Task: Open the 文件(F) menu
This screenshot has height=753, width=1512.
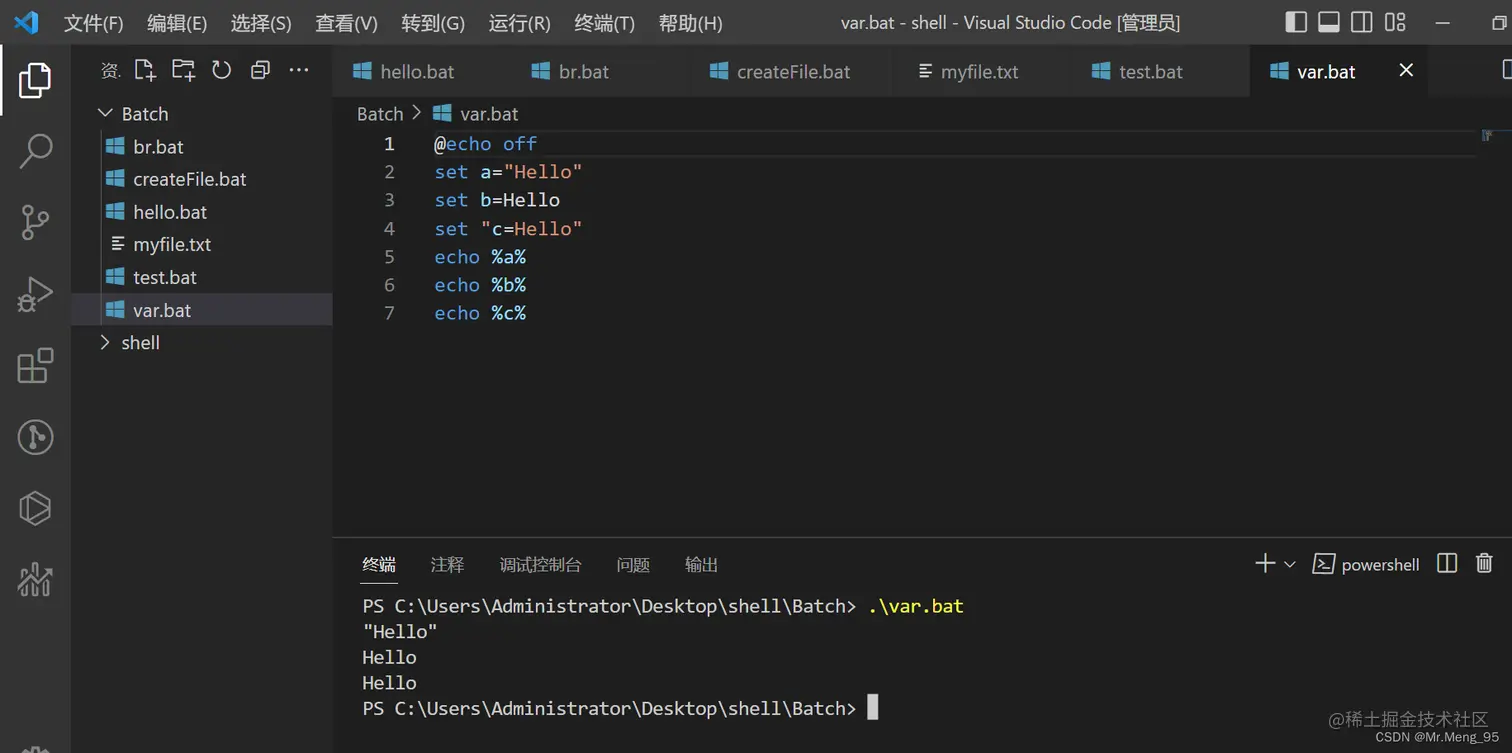Action: click(x=93, y=23)
